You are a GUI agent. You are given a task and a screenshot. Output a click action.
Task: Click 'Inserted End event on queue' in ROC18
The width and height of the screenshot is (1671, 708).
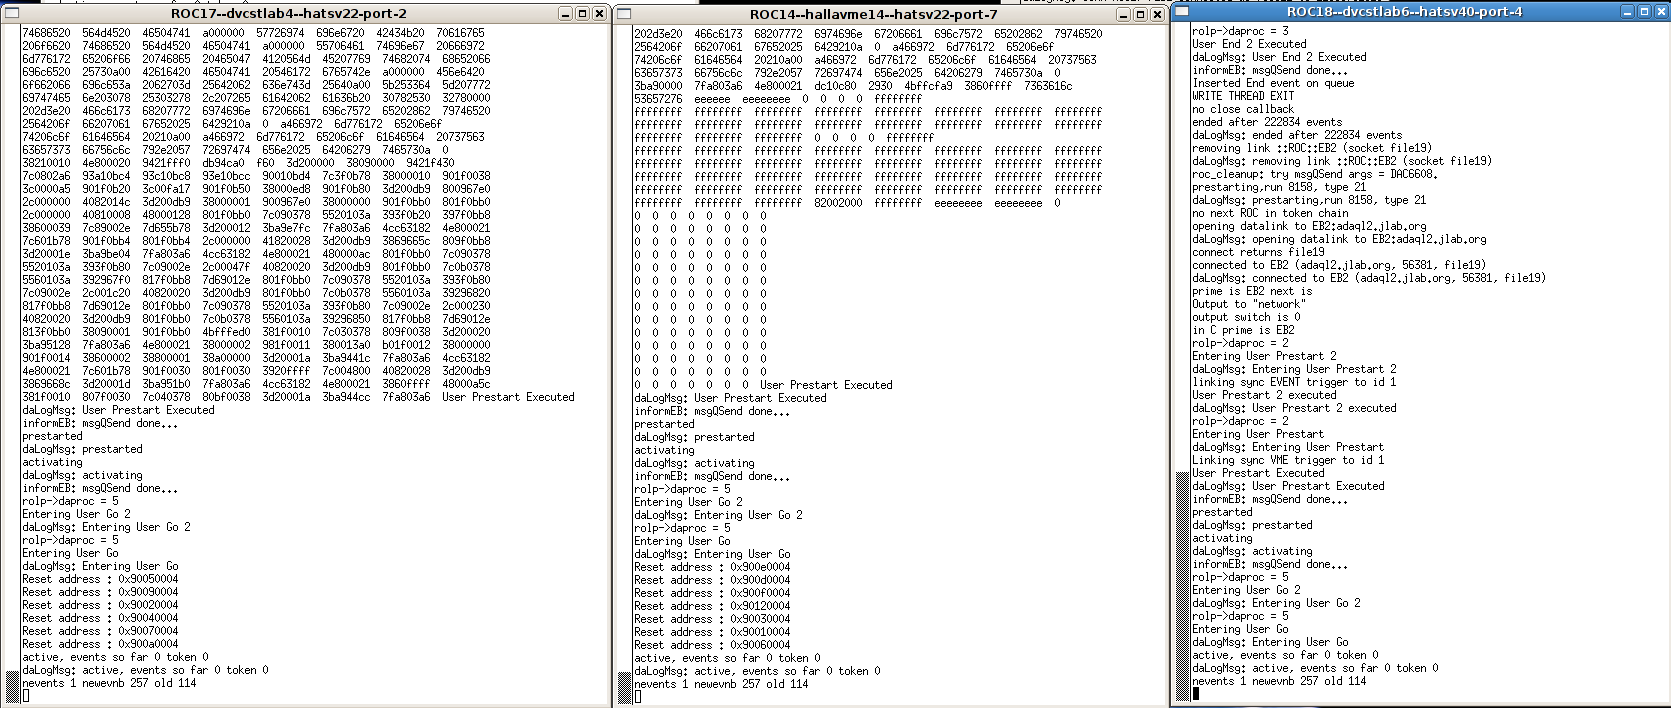pyautogui.click(x=1273, y=83)
